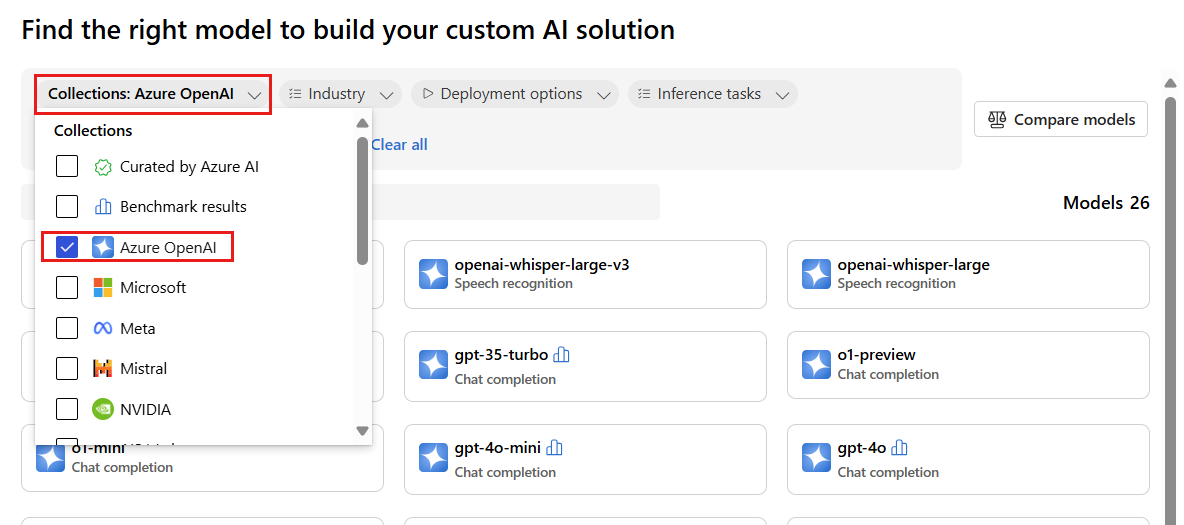Open the openai-whisper-large model card
This screenshot has height=525, width=1184.
coord(967,274)
